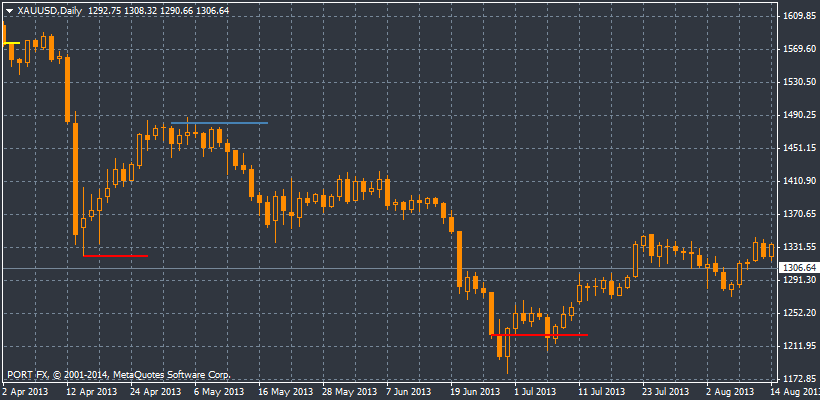Click the 1370.65 price axis label

click(x=800, y=214)
